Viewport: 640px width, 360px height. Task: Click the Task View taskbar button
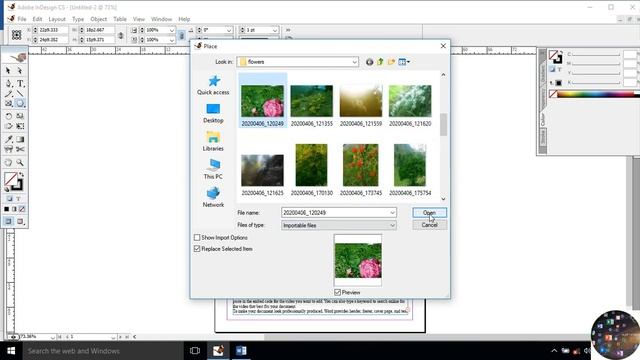click(195, 351)
